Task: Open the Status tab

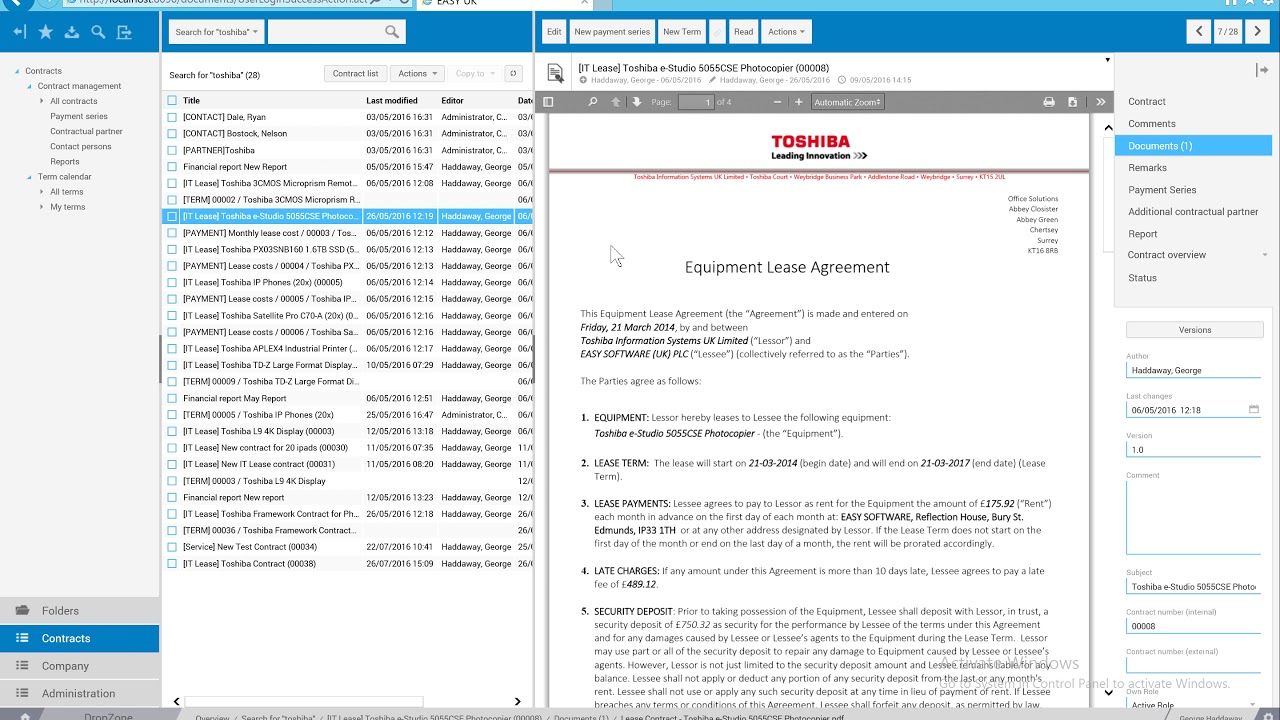Action: (1193, 278)
